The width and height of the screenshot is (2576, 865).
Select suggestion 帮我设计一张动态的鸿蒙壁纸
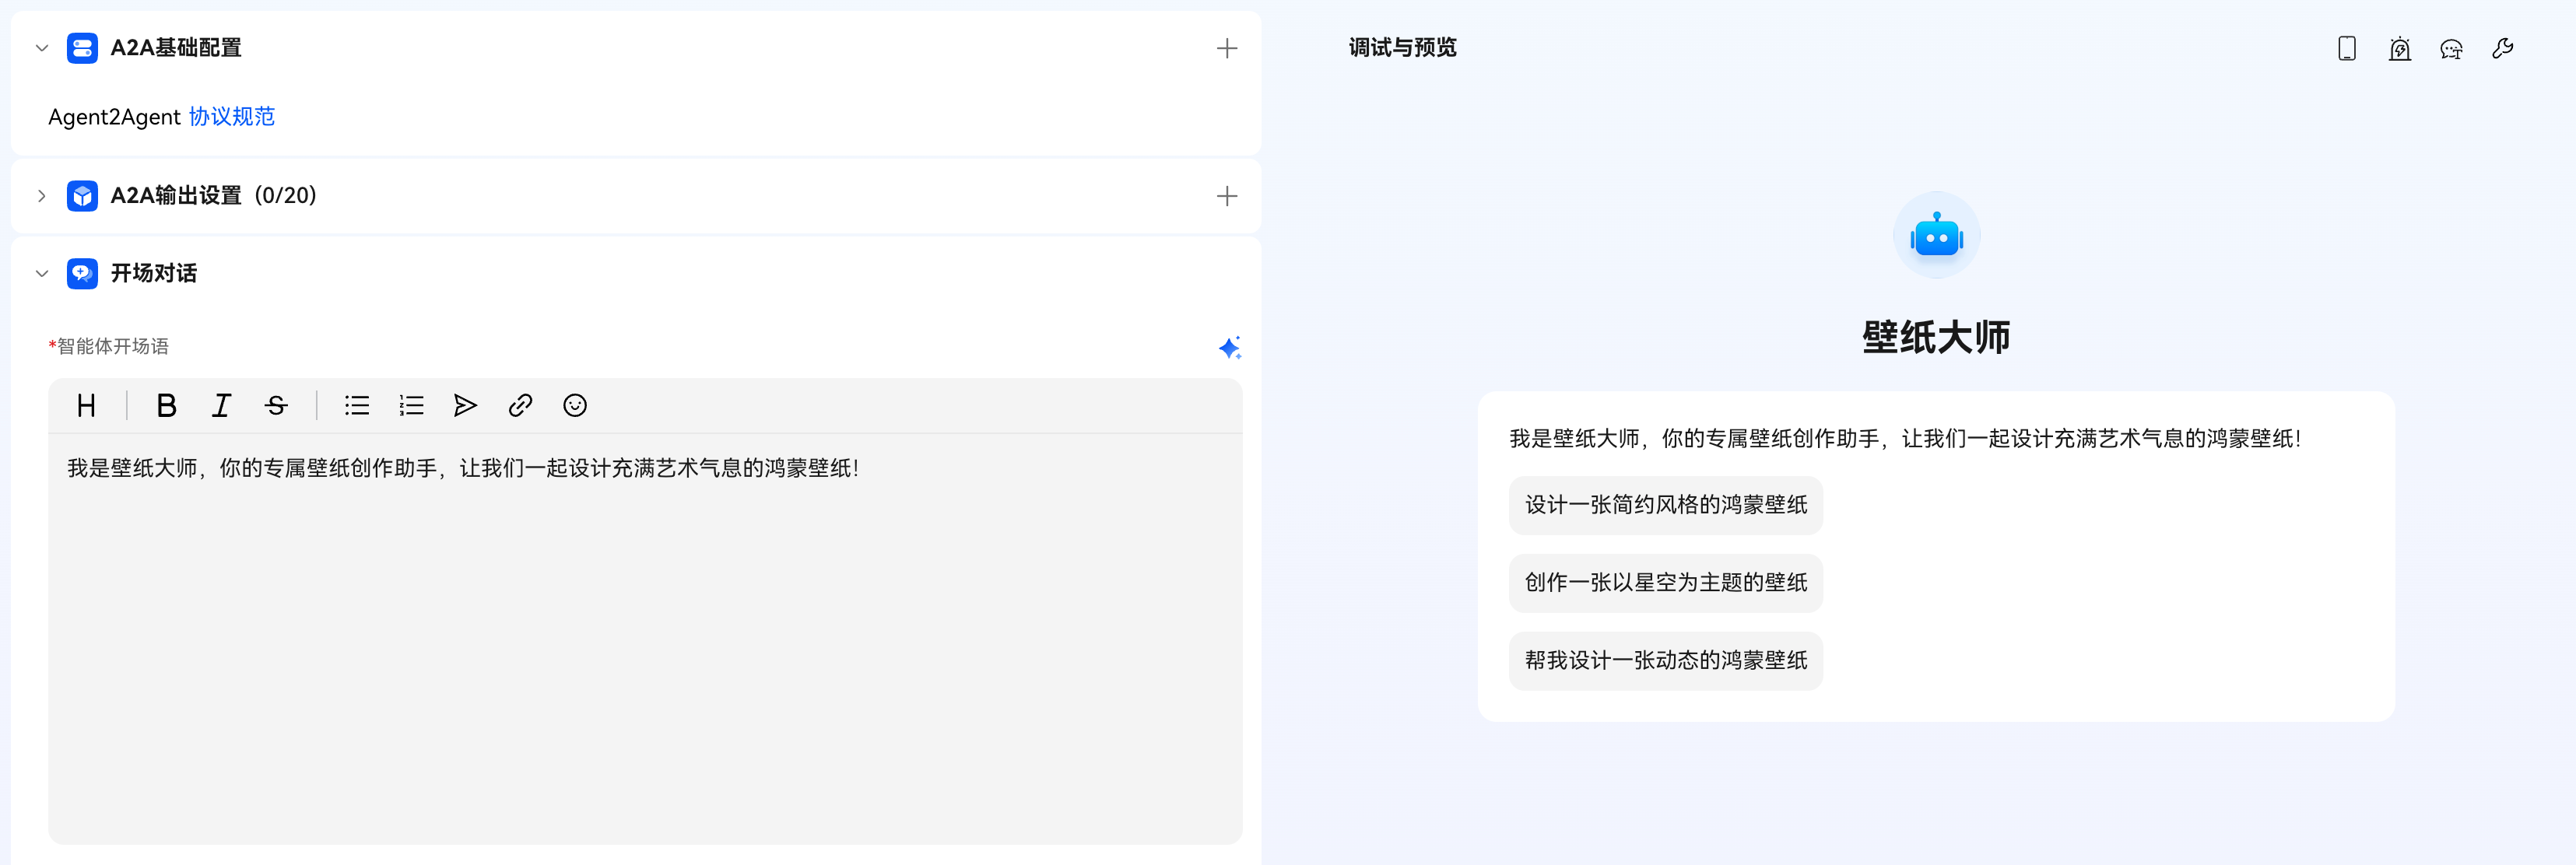[x=1665, y=661]
